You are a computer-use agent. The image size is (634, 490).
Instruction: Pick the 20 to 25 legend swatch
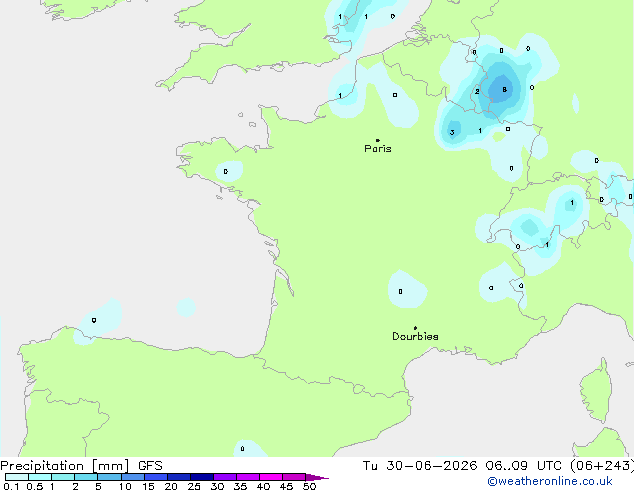pos(179,477)
